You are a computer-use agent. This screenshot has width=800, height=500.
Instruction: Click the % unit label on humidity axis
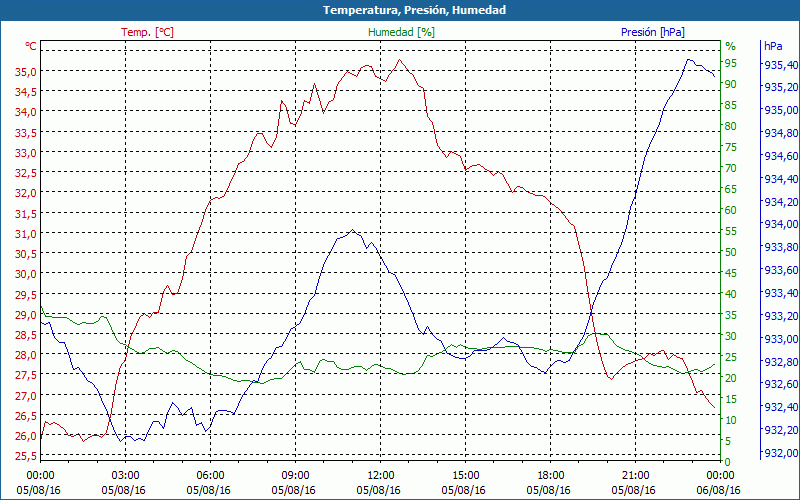731,46
